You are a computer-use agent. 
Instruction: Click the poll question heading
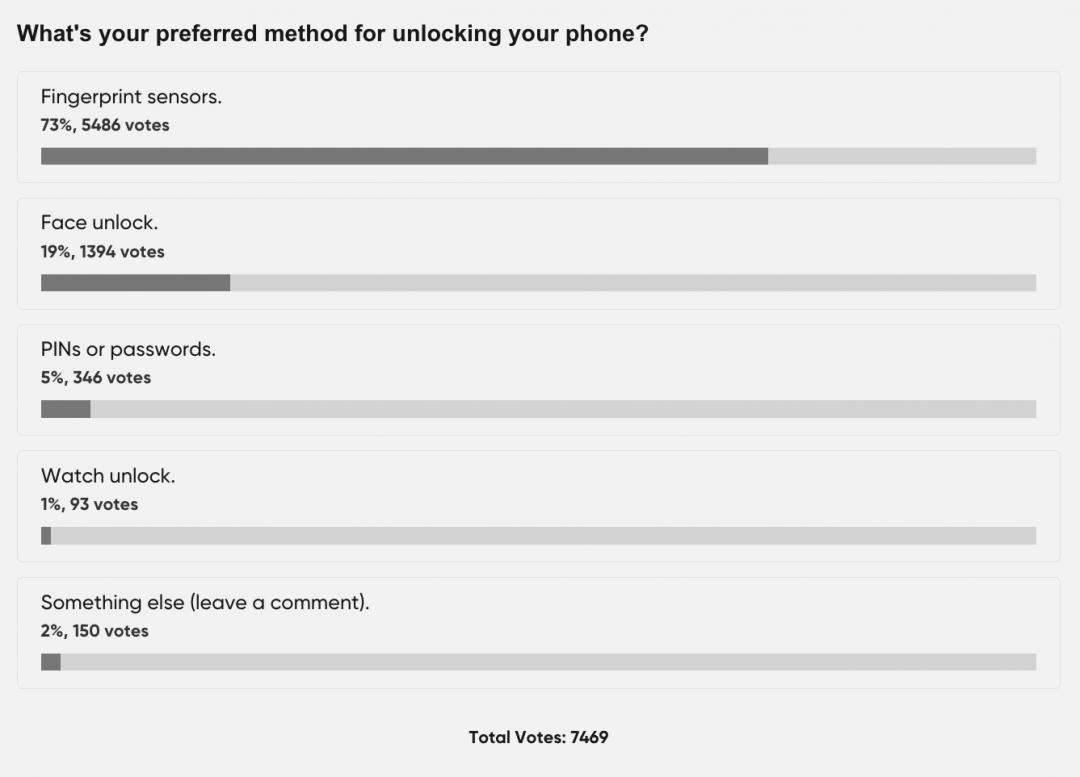pos(333,33)
